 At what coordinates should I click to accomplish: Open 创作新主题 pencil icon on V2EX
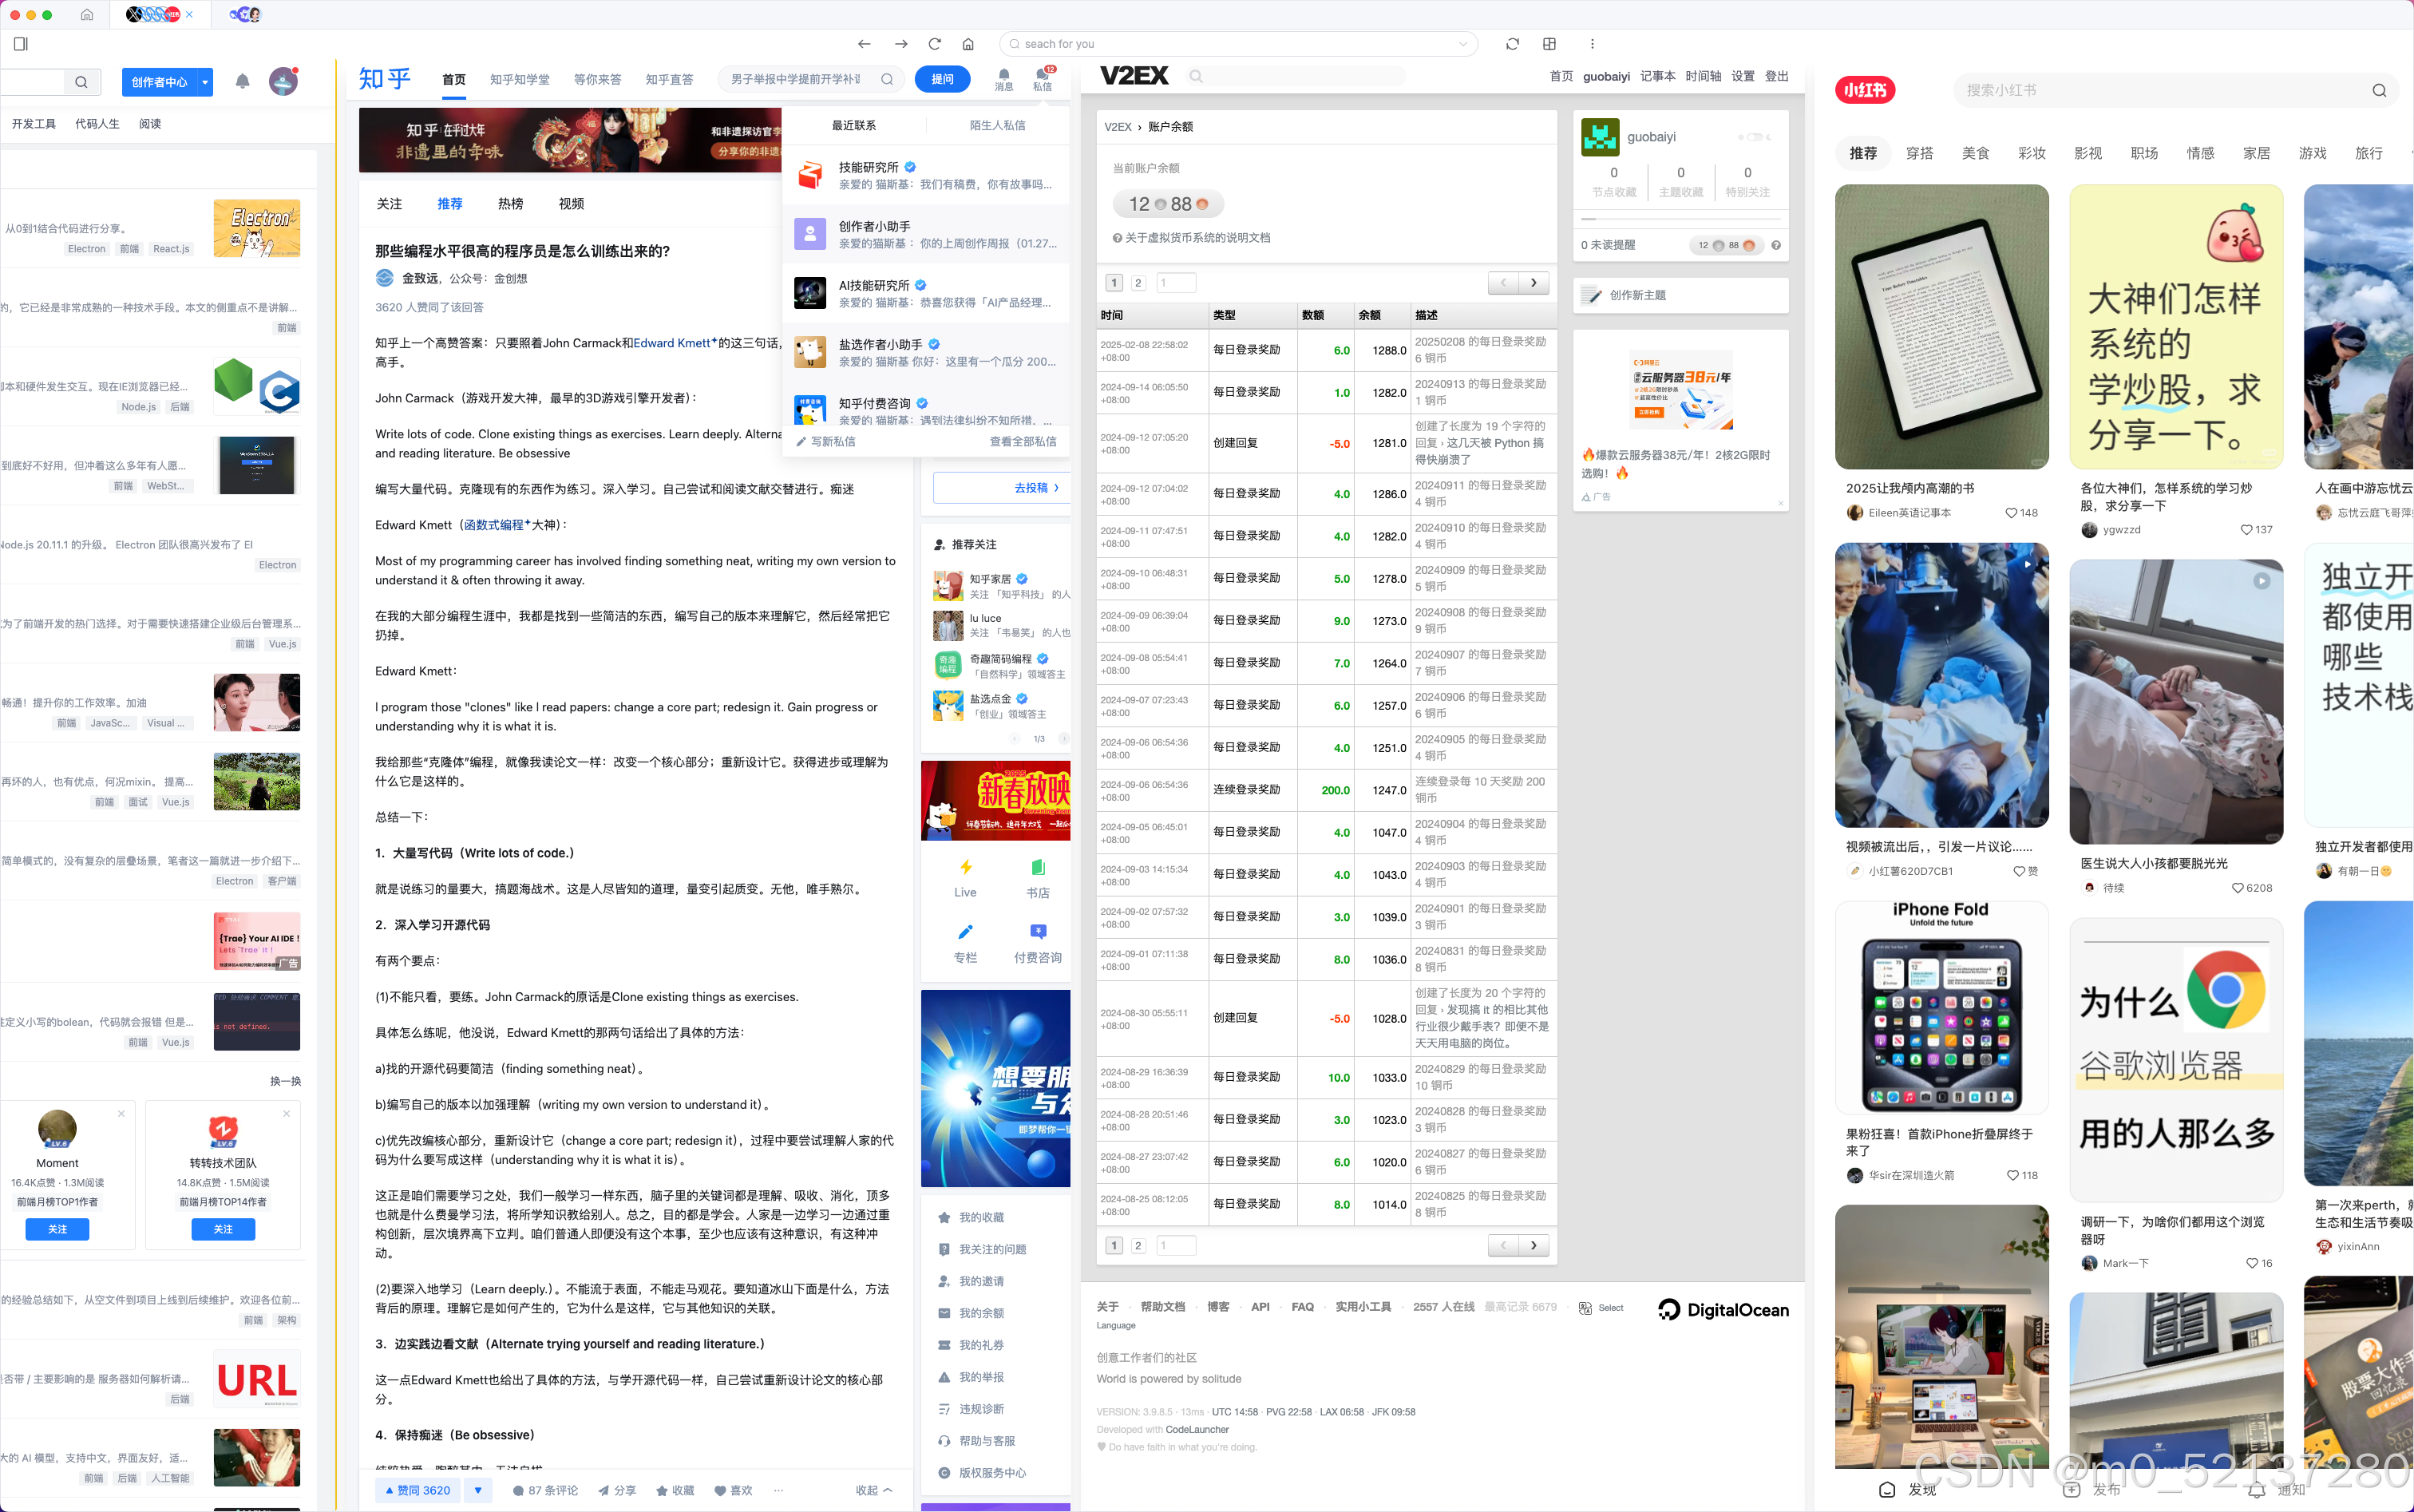coord(1591,295)
